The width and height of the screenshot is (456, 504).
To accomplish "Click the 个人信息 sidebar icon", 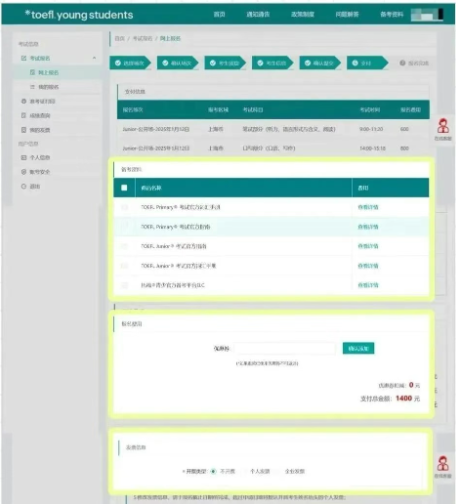I will coord(24,157).
